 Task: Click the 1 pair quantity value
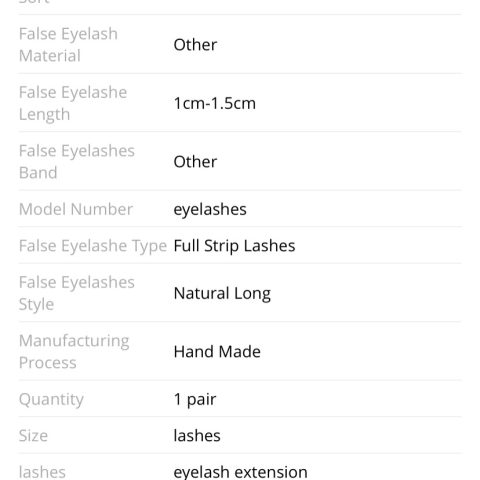195,399
